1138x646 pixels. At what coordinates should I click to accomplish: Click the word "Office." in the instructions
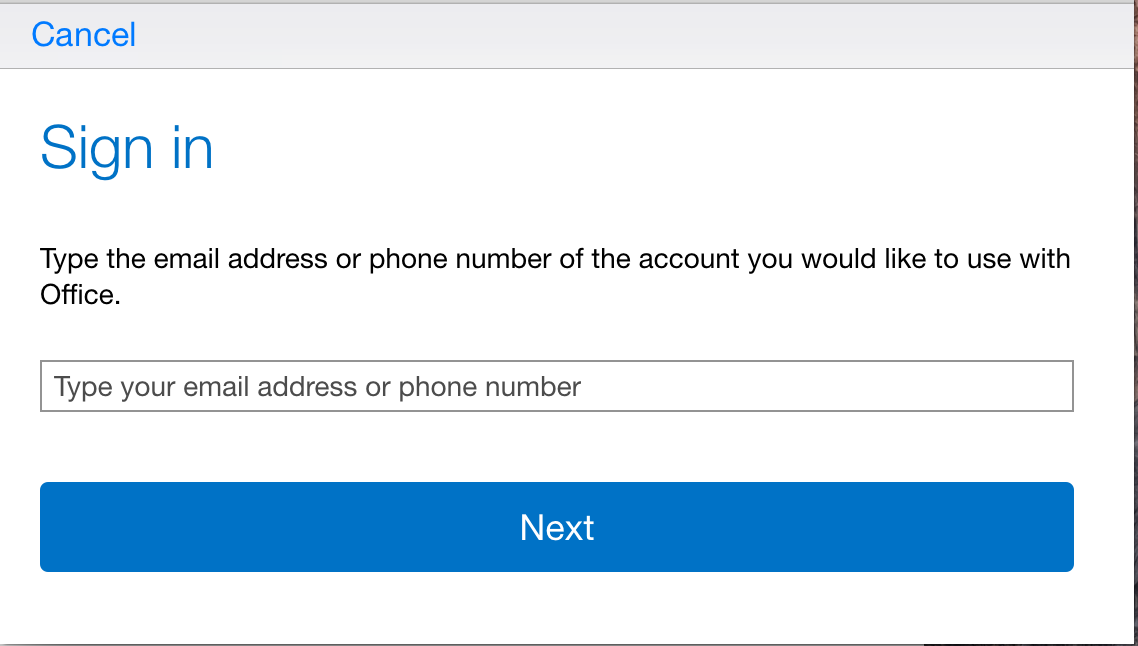coord(80,295)
